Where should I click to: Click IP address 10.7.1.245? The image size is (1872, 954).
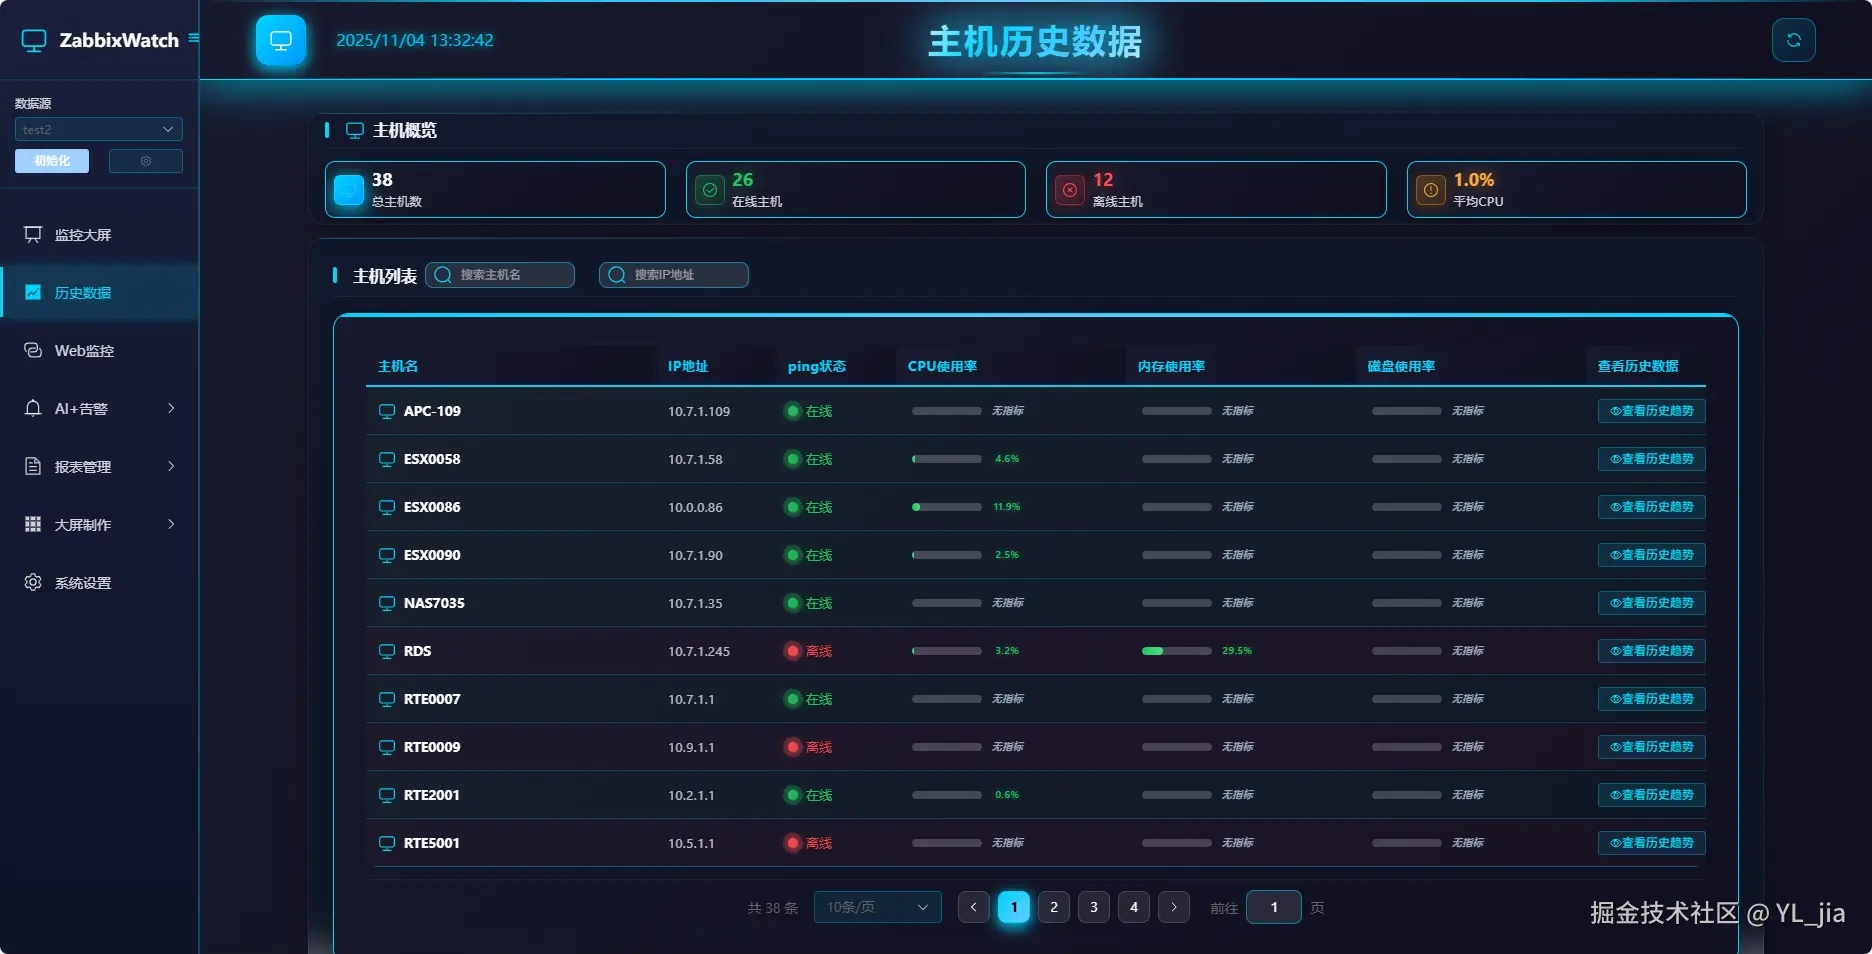click(699, 651)
